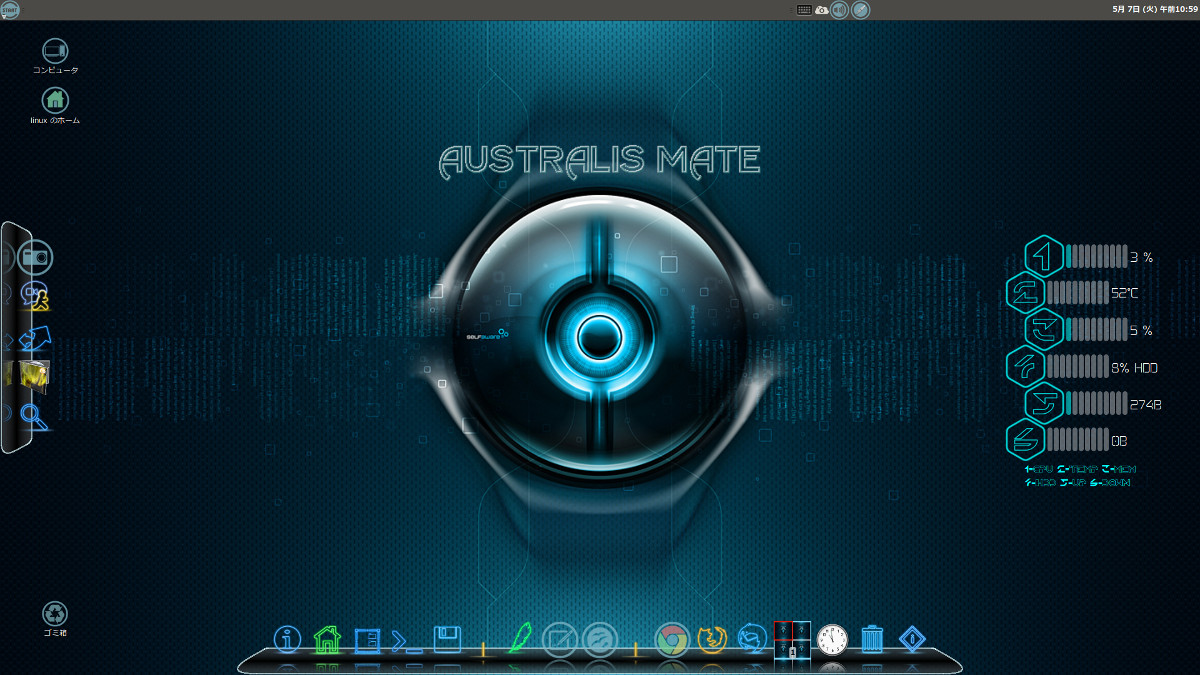Screen dimensions: 1200x675
Task: Click the TEMP hexagon numbered 2
Action: click(1026, 292)
